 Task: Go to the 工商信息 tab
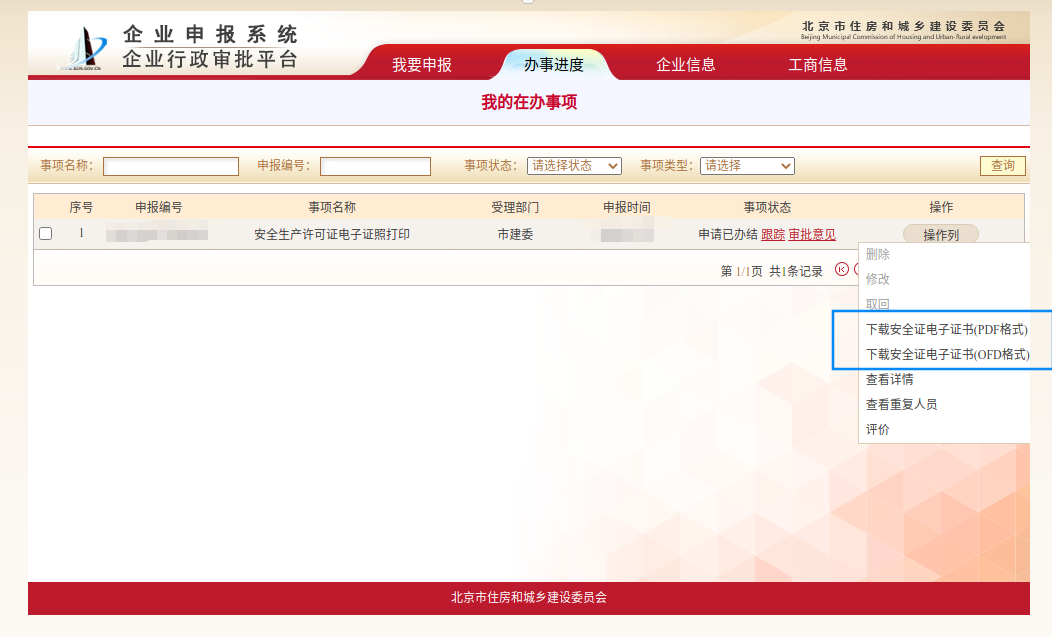click(818, 65)
